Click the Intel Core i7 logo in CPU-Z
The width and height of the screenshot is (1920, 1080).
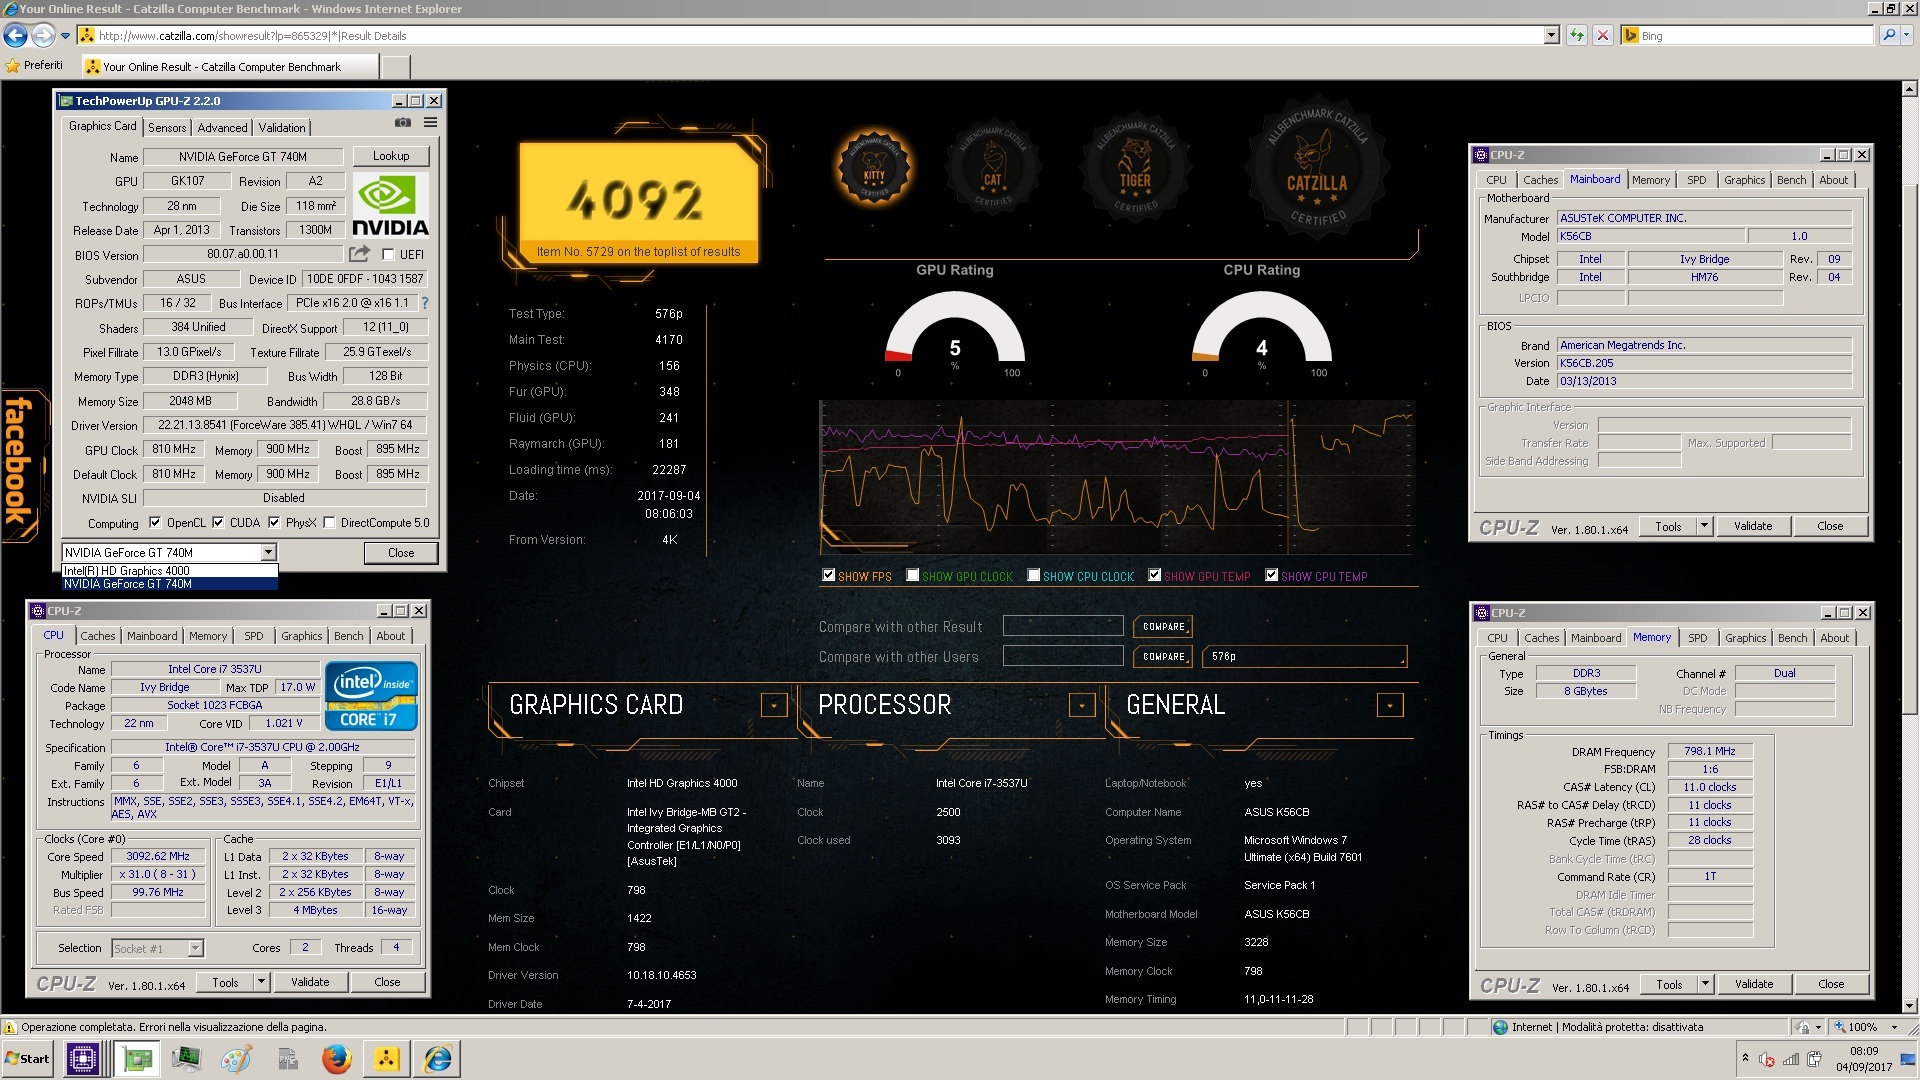[371, 696]
